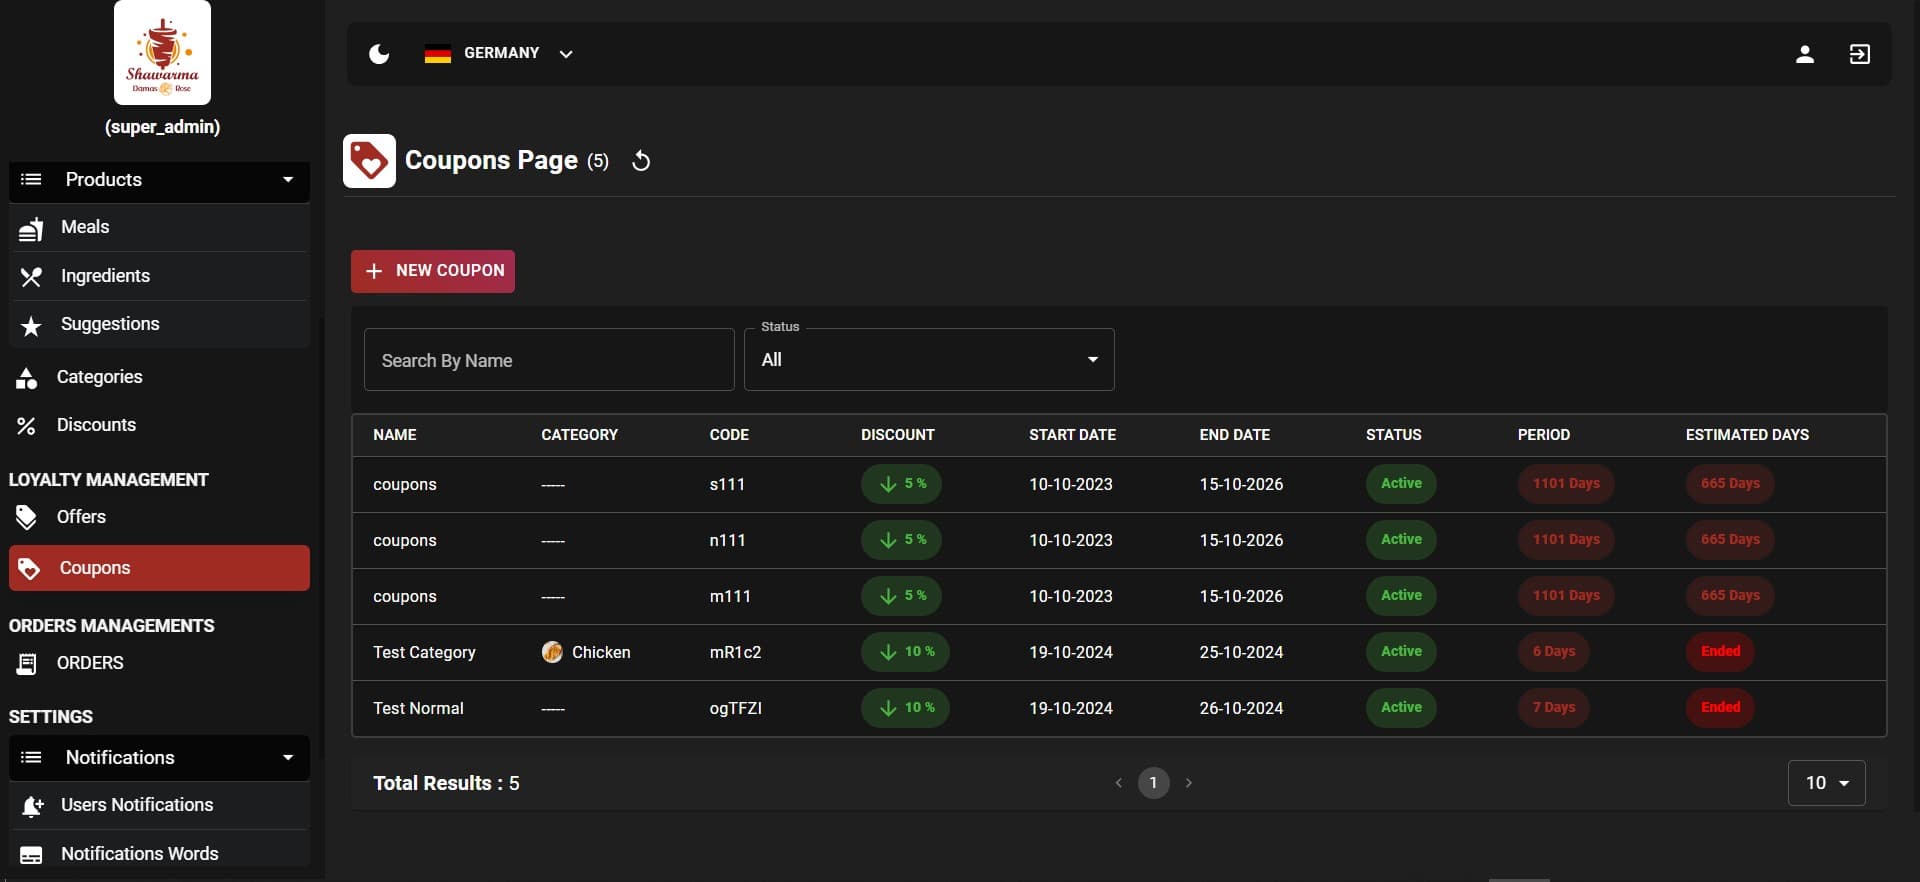1920x882 pixels.
Task: Go to Ingredients page
Action: click(x=105, y=276)
